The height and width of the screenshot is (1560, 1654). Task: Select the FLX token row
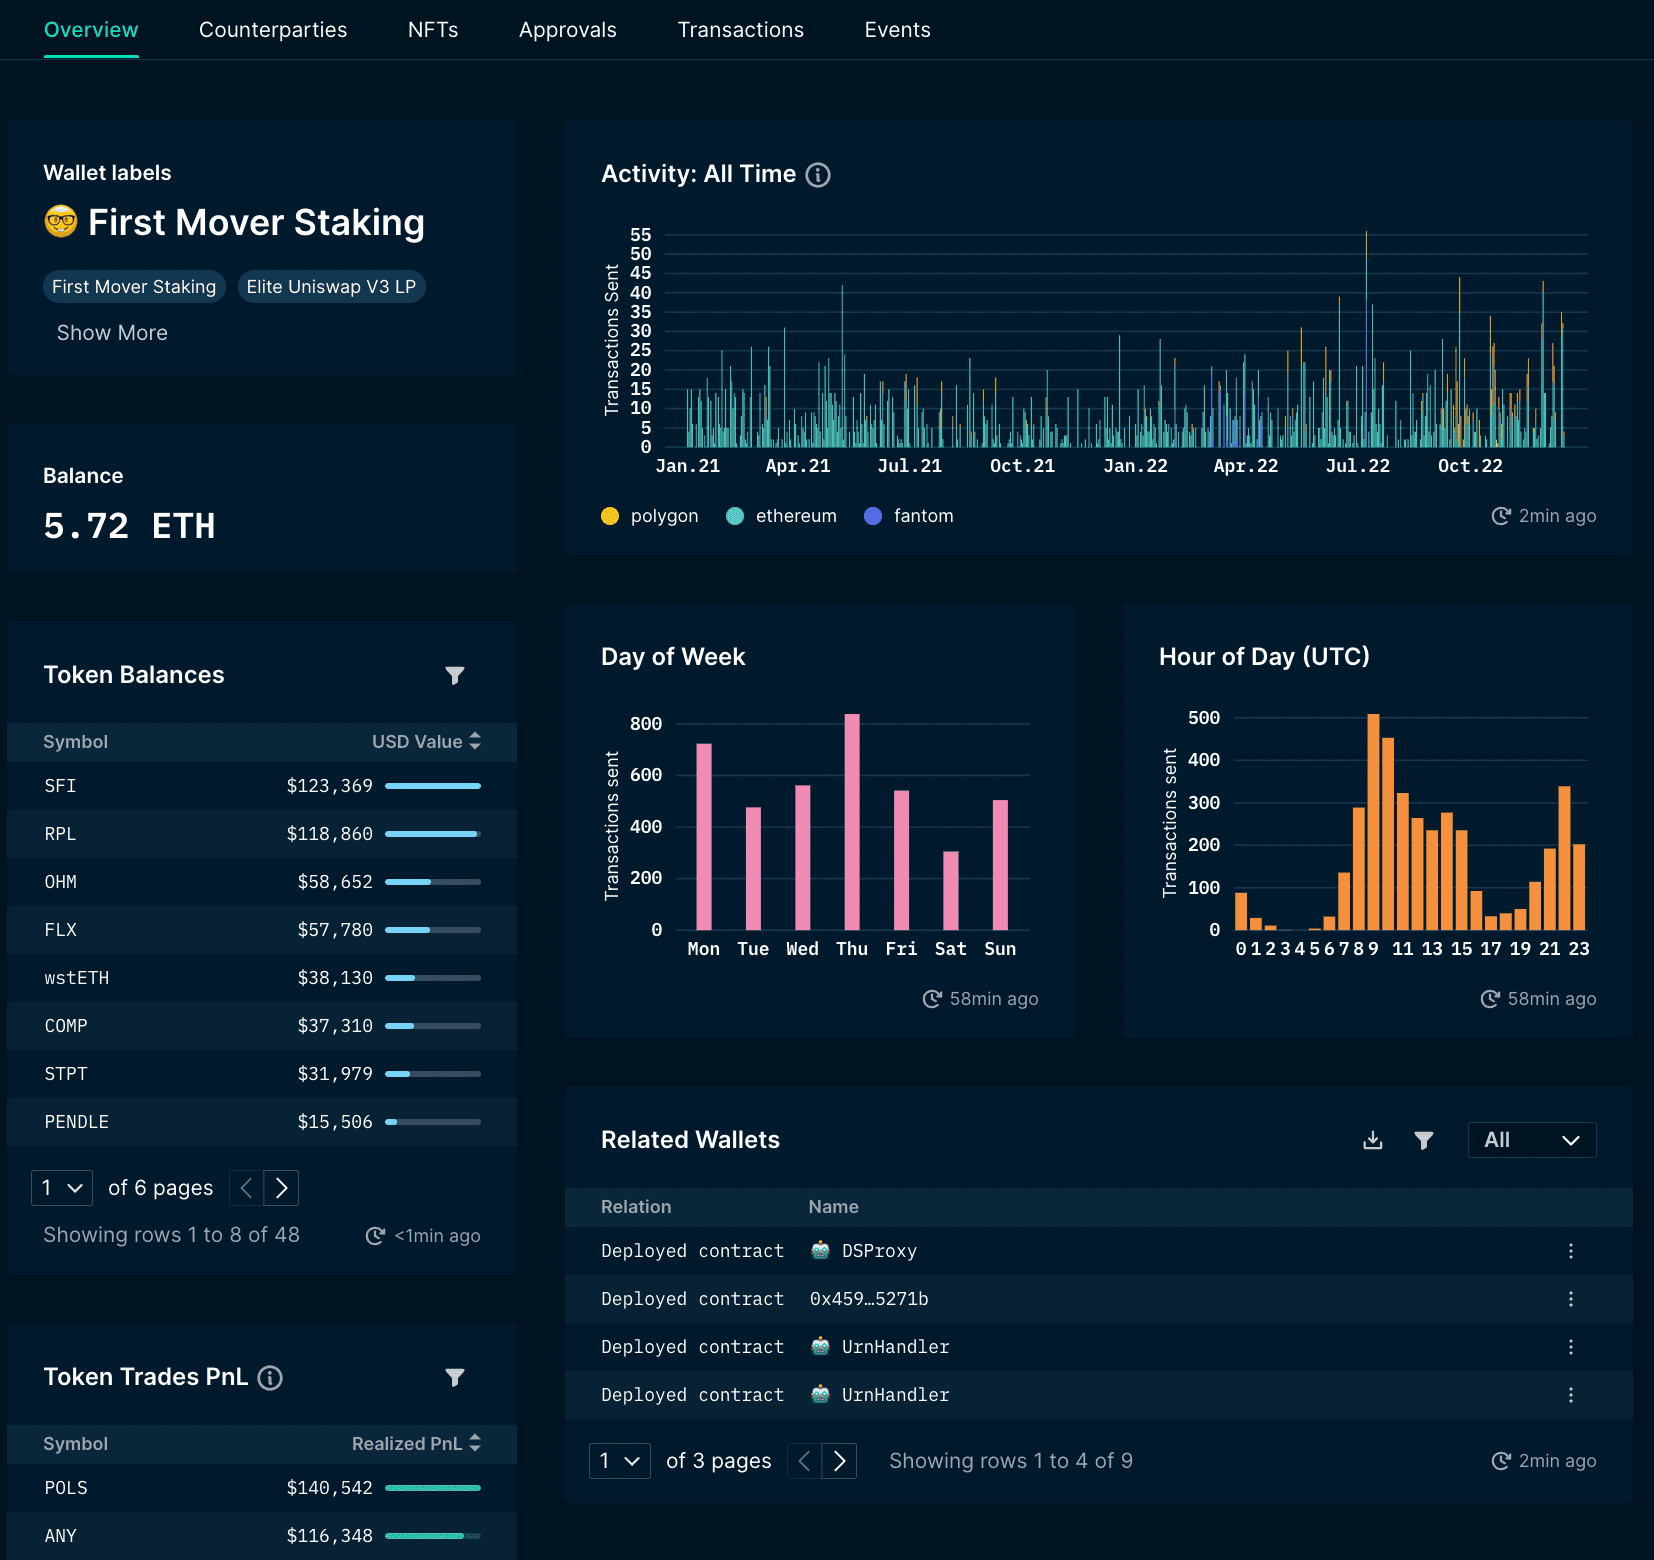tap(262, 930)
